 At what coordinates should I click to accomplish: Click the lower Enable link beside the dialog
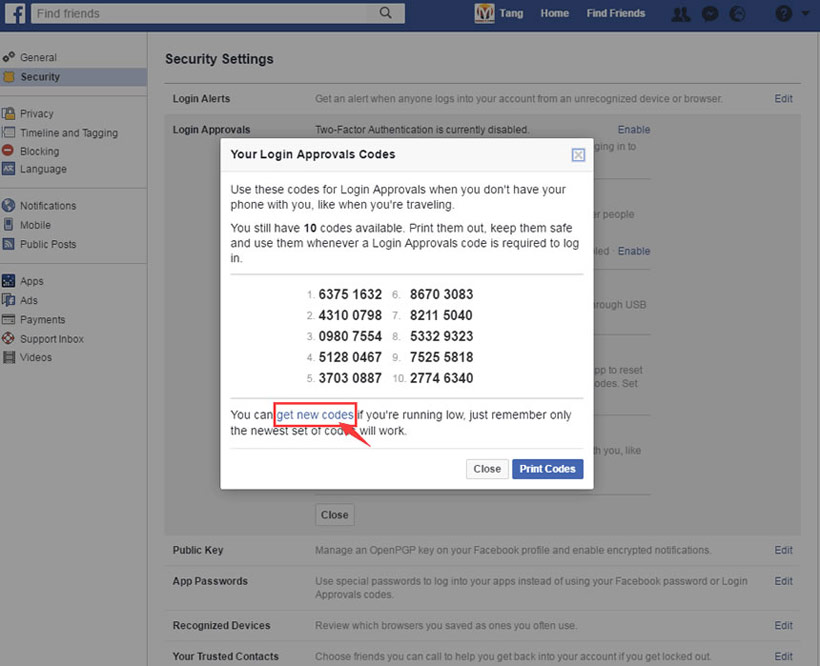point(634,251)
